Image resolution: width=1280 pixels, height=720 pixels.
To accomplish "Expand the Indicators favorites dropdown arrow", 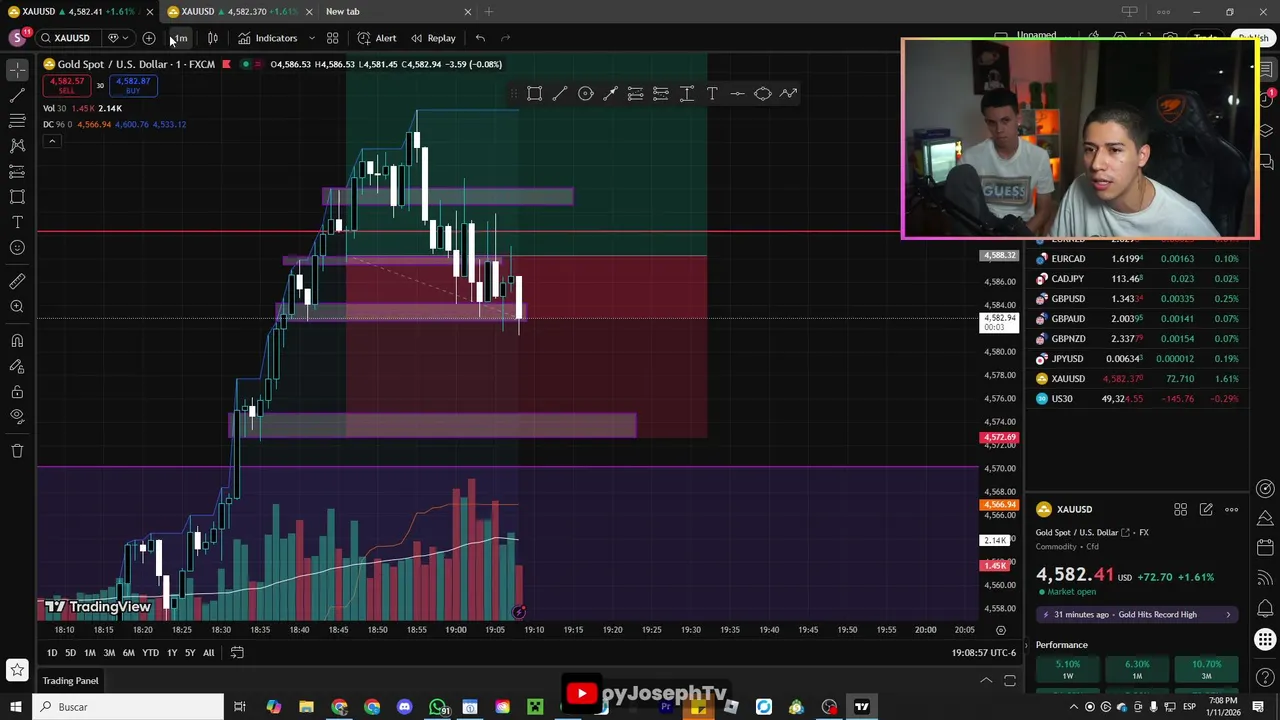I will click(x=311, y=38).
